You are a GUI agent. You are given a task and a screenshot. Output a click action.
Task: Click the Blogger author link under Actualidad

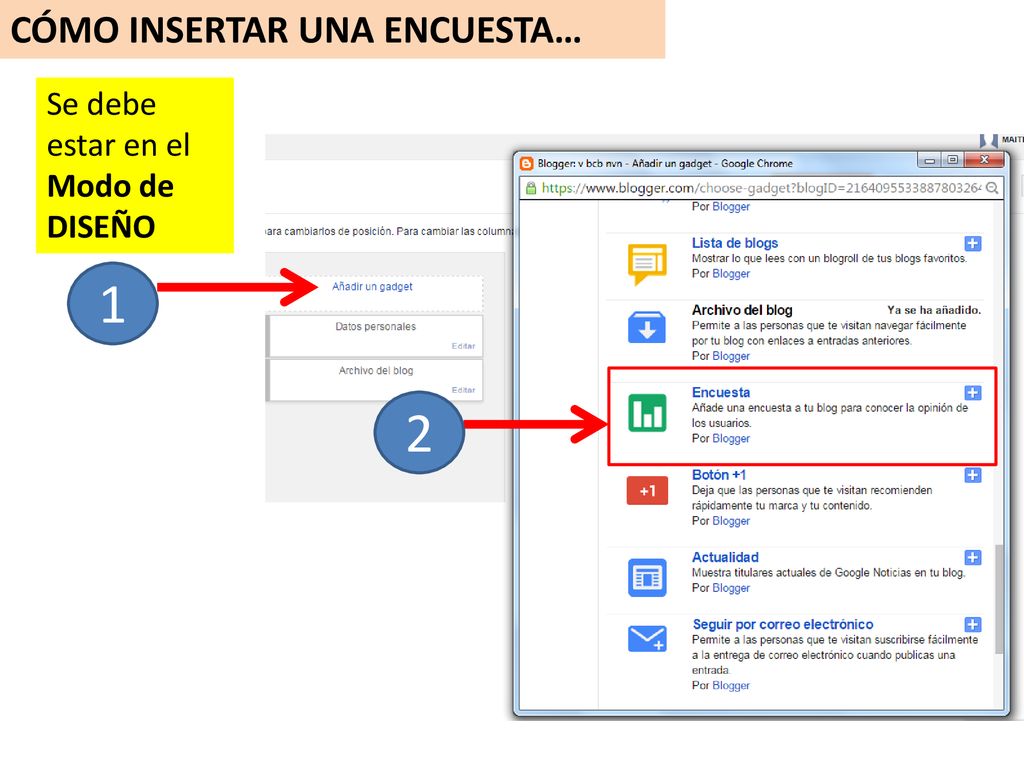pos(731,588)
